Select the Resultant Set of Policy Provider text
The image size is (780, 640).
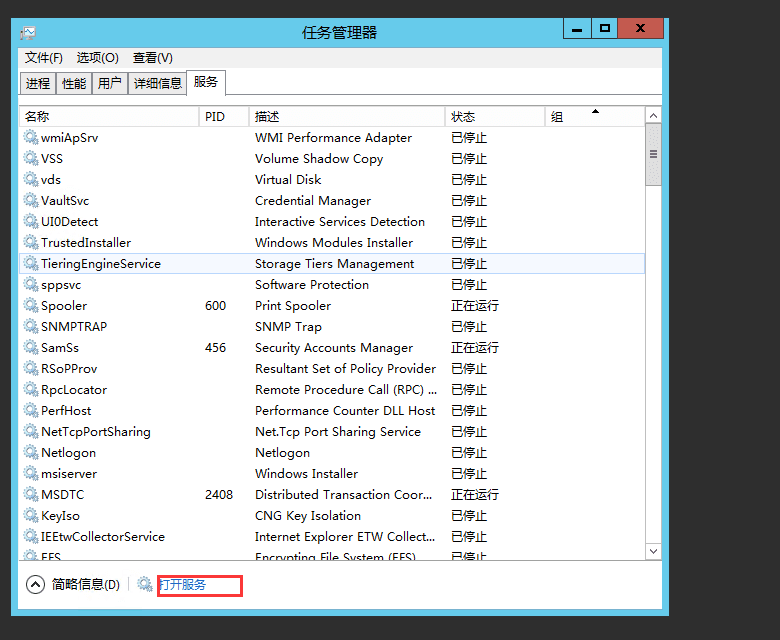(x=345, y=368)
